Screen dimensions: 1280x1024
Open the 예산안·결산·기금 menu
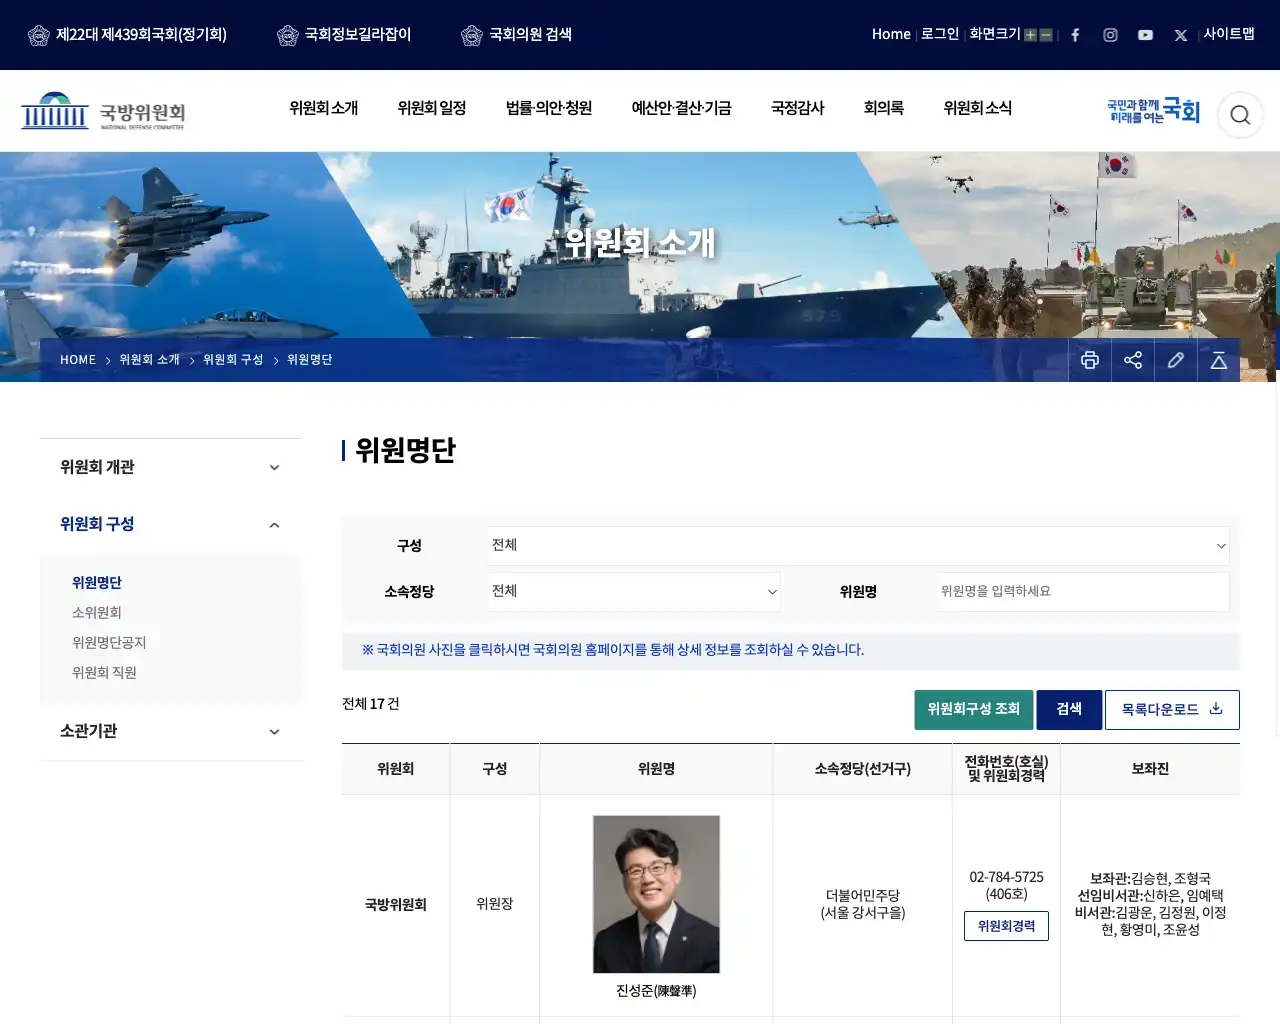[x=681, y=108]
